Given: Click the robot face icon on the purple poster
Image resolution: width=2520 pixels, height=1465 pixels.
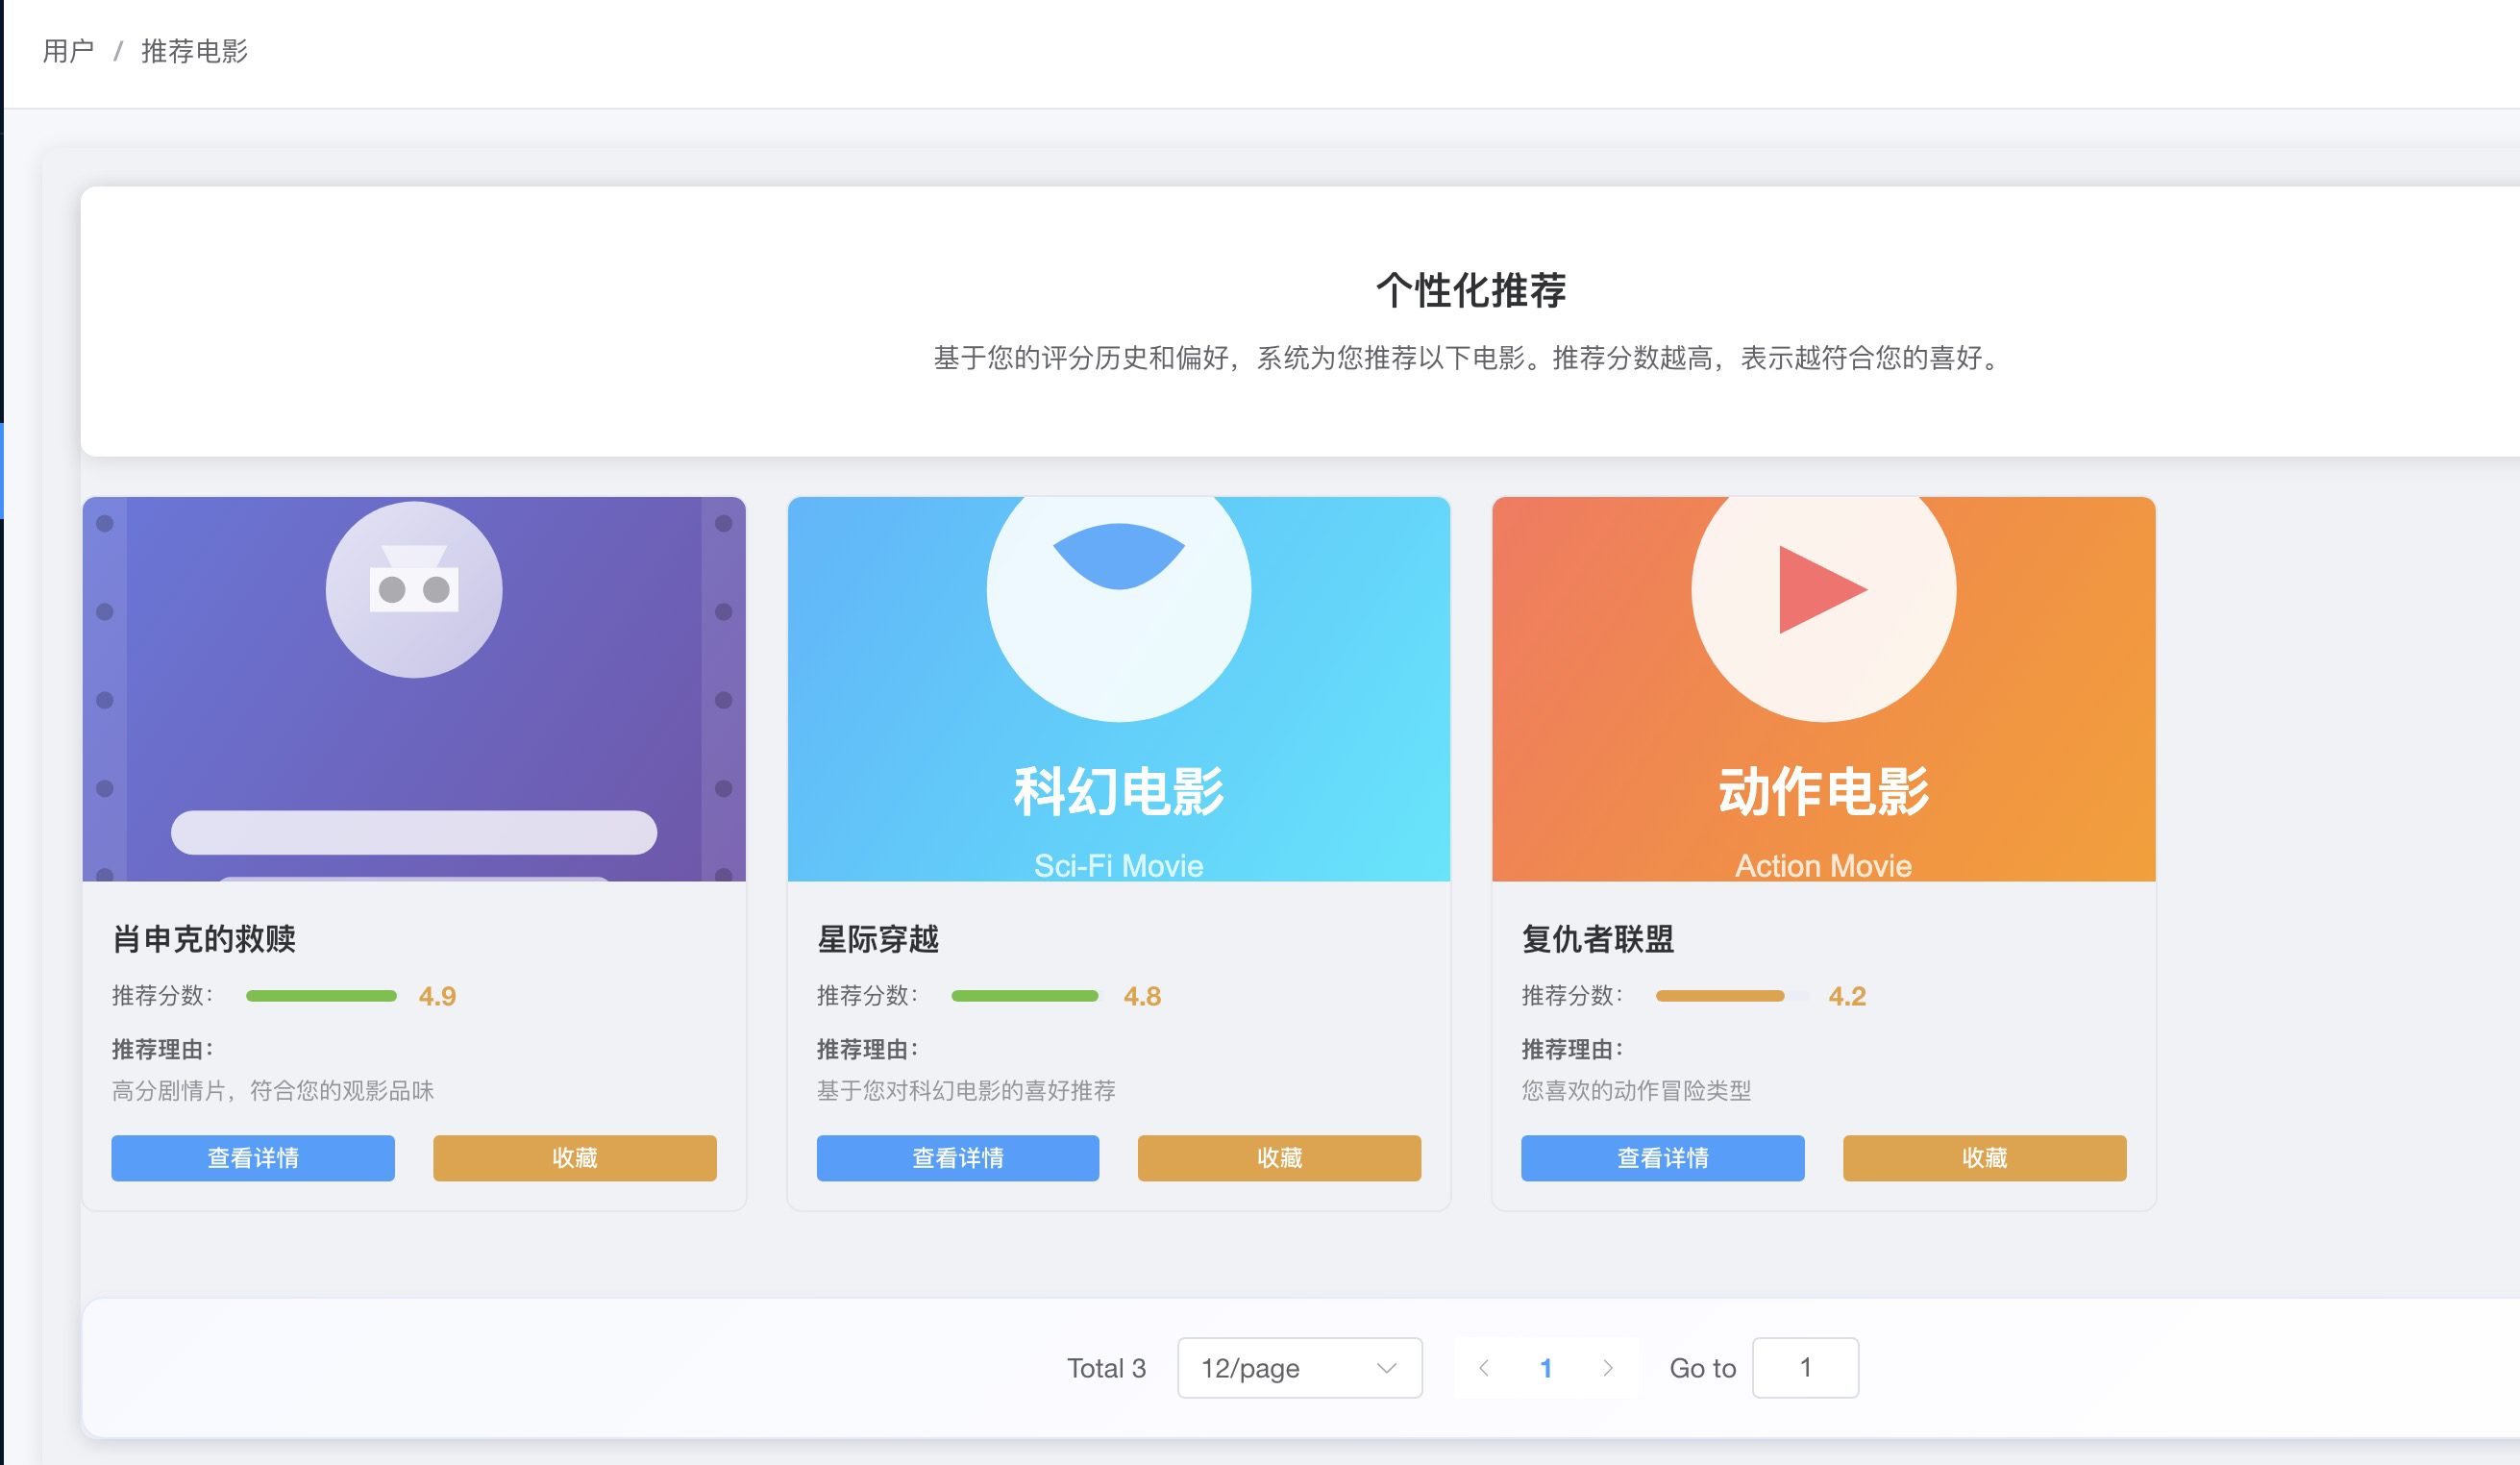Looking at the screenshot, I should [413, 588].
